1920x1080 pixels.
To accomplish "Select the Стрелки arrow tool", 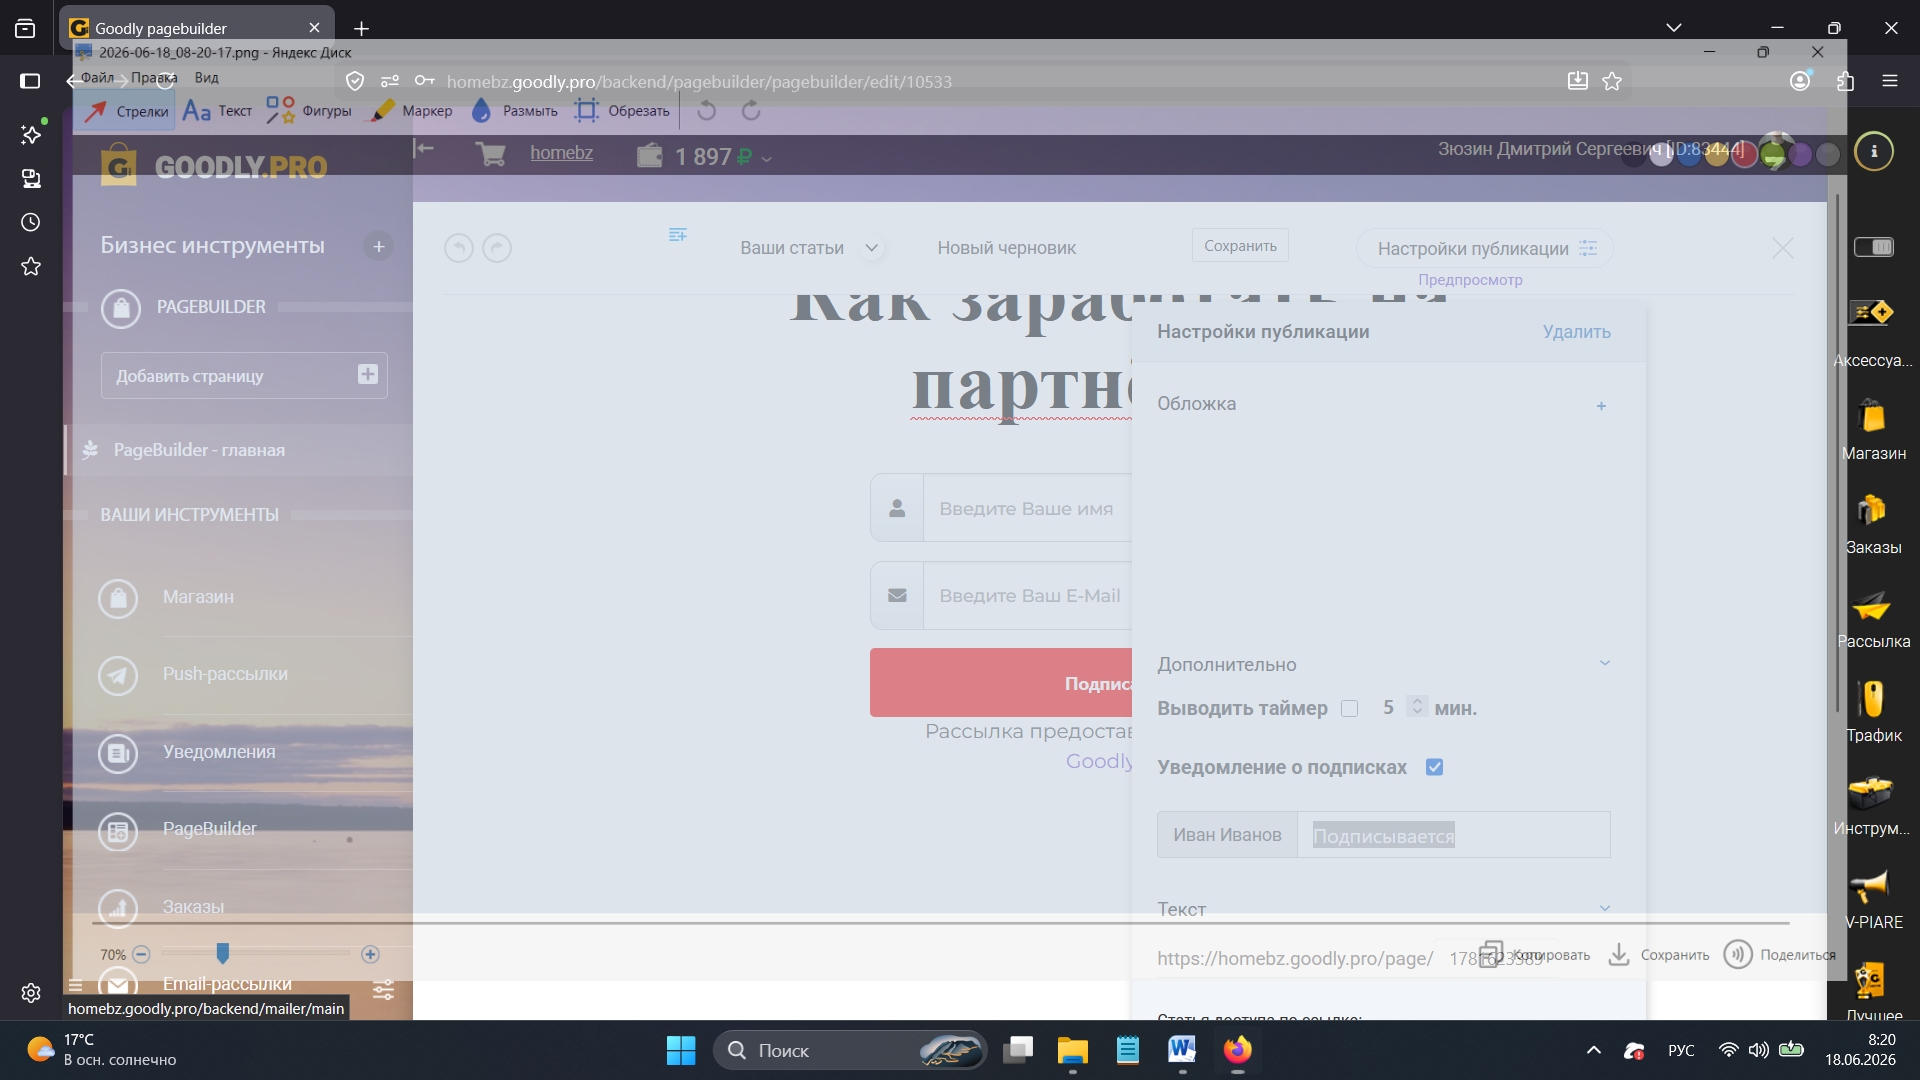I will pyautogui.click(x=126, y=111).
